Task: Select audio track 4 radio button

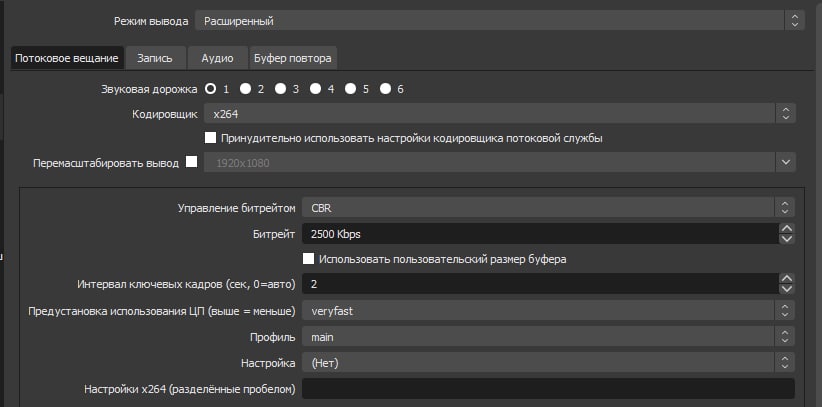Action: tap(315, 89)
